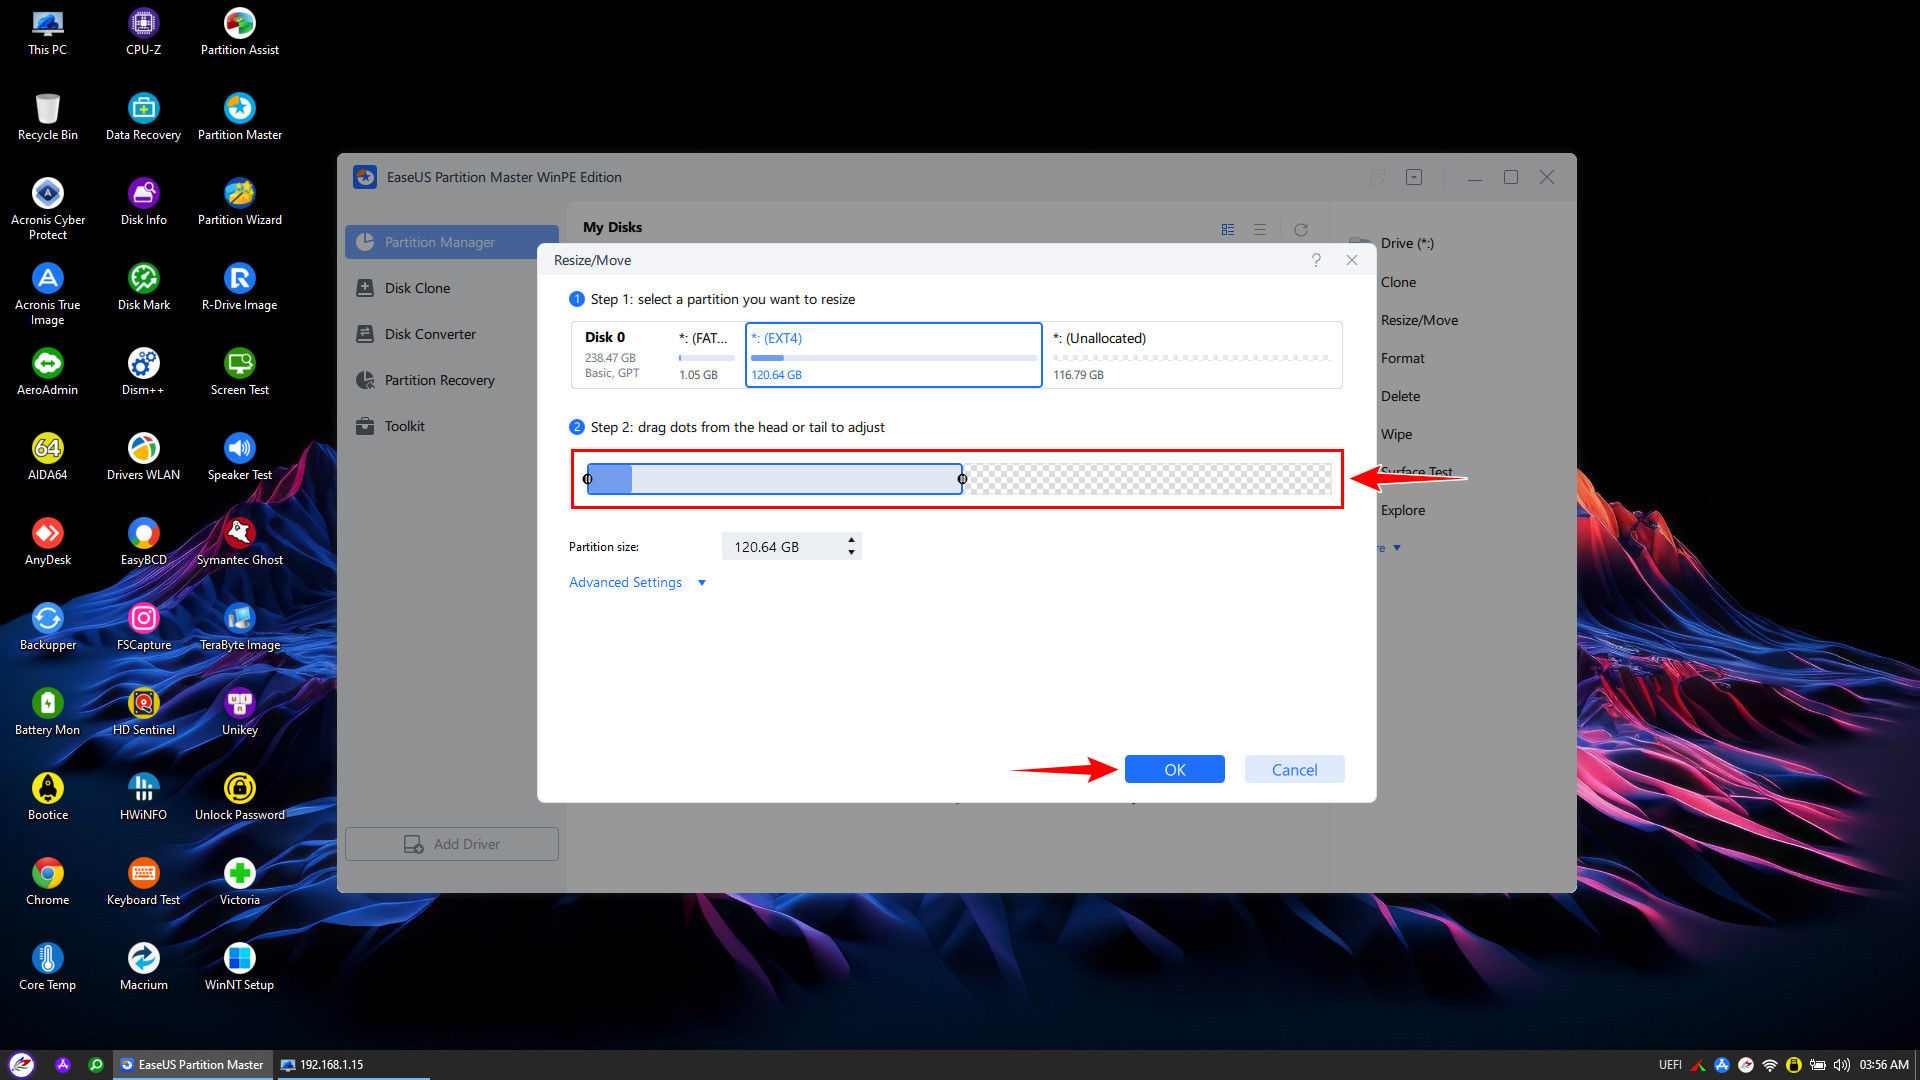This screenshot has width=1920, height=1080.
Task: Click the Victoria desktop icon
Action: 239,874
